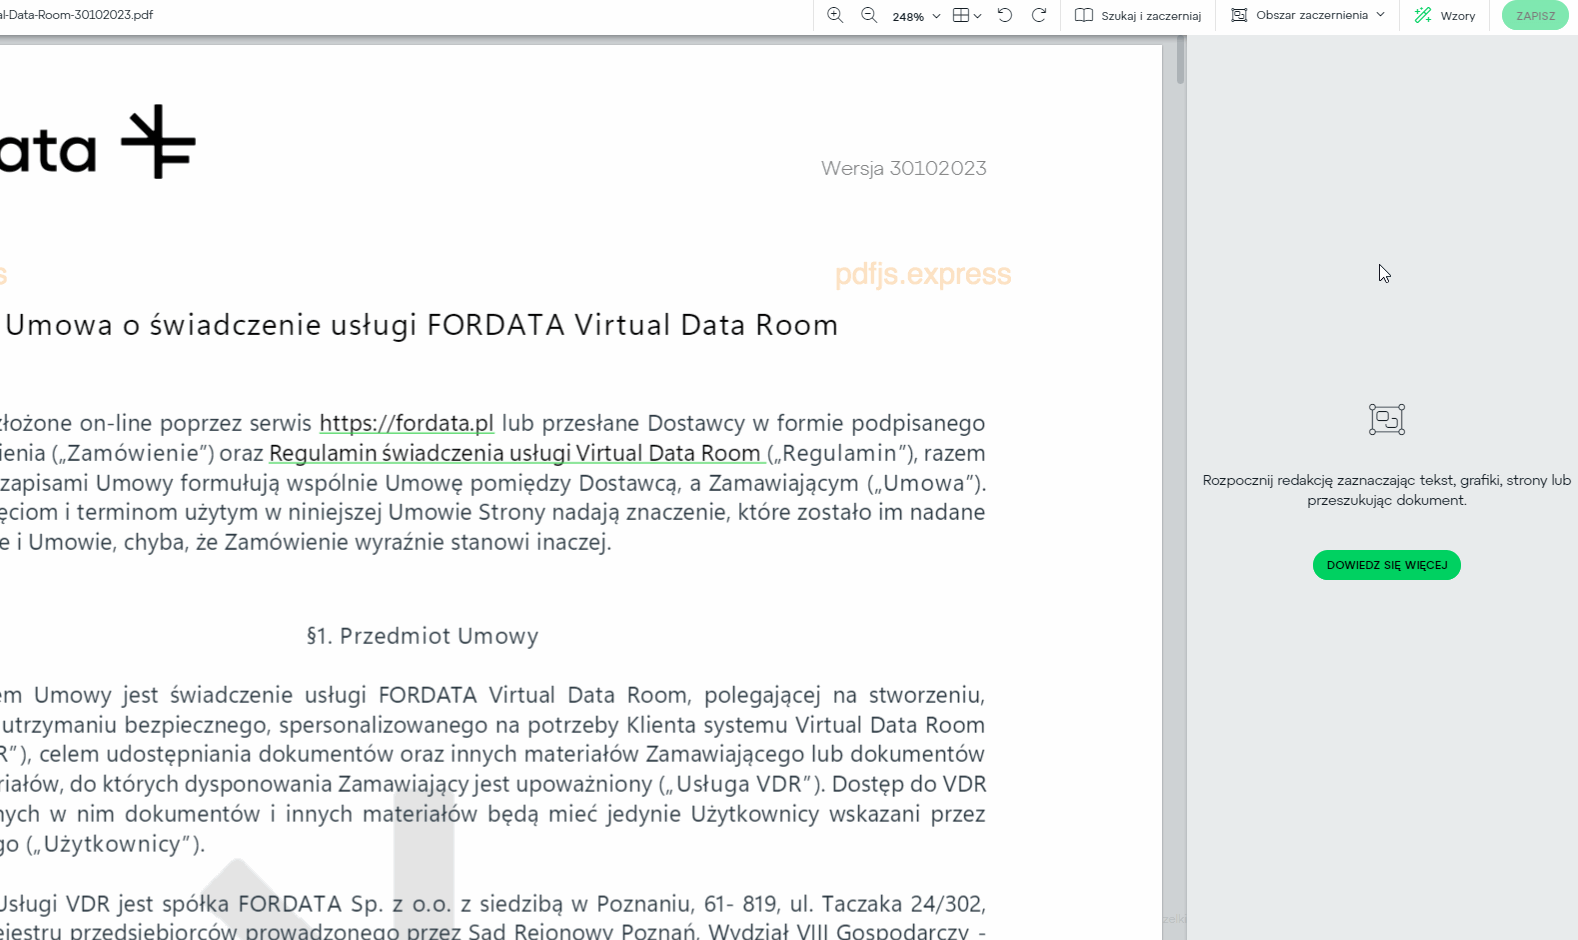Zoom in with the magnifier plus icon
This screenshot has height=940, width=1578.
(835, 15)
